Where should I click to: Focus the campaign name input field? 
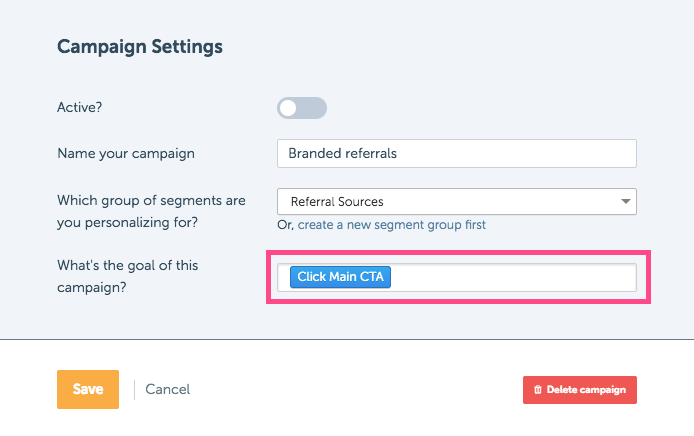click(x=457, y=154)
